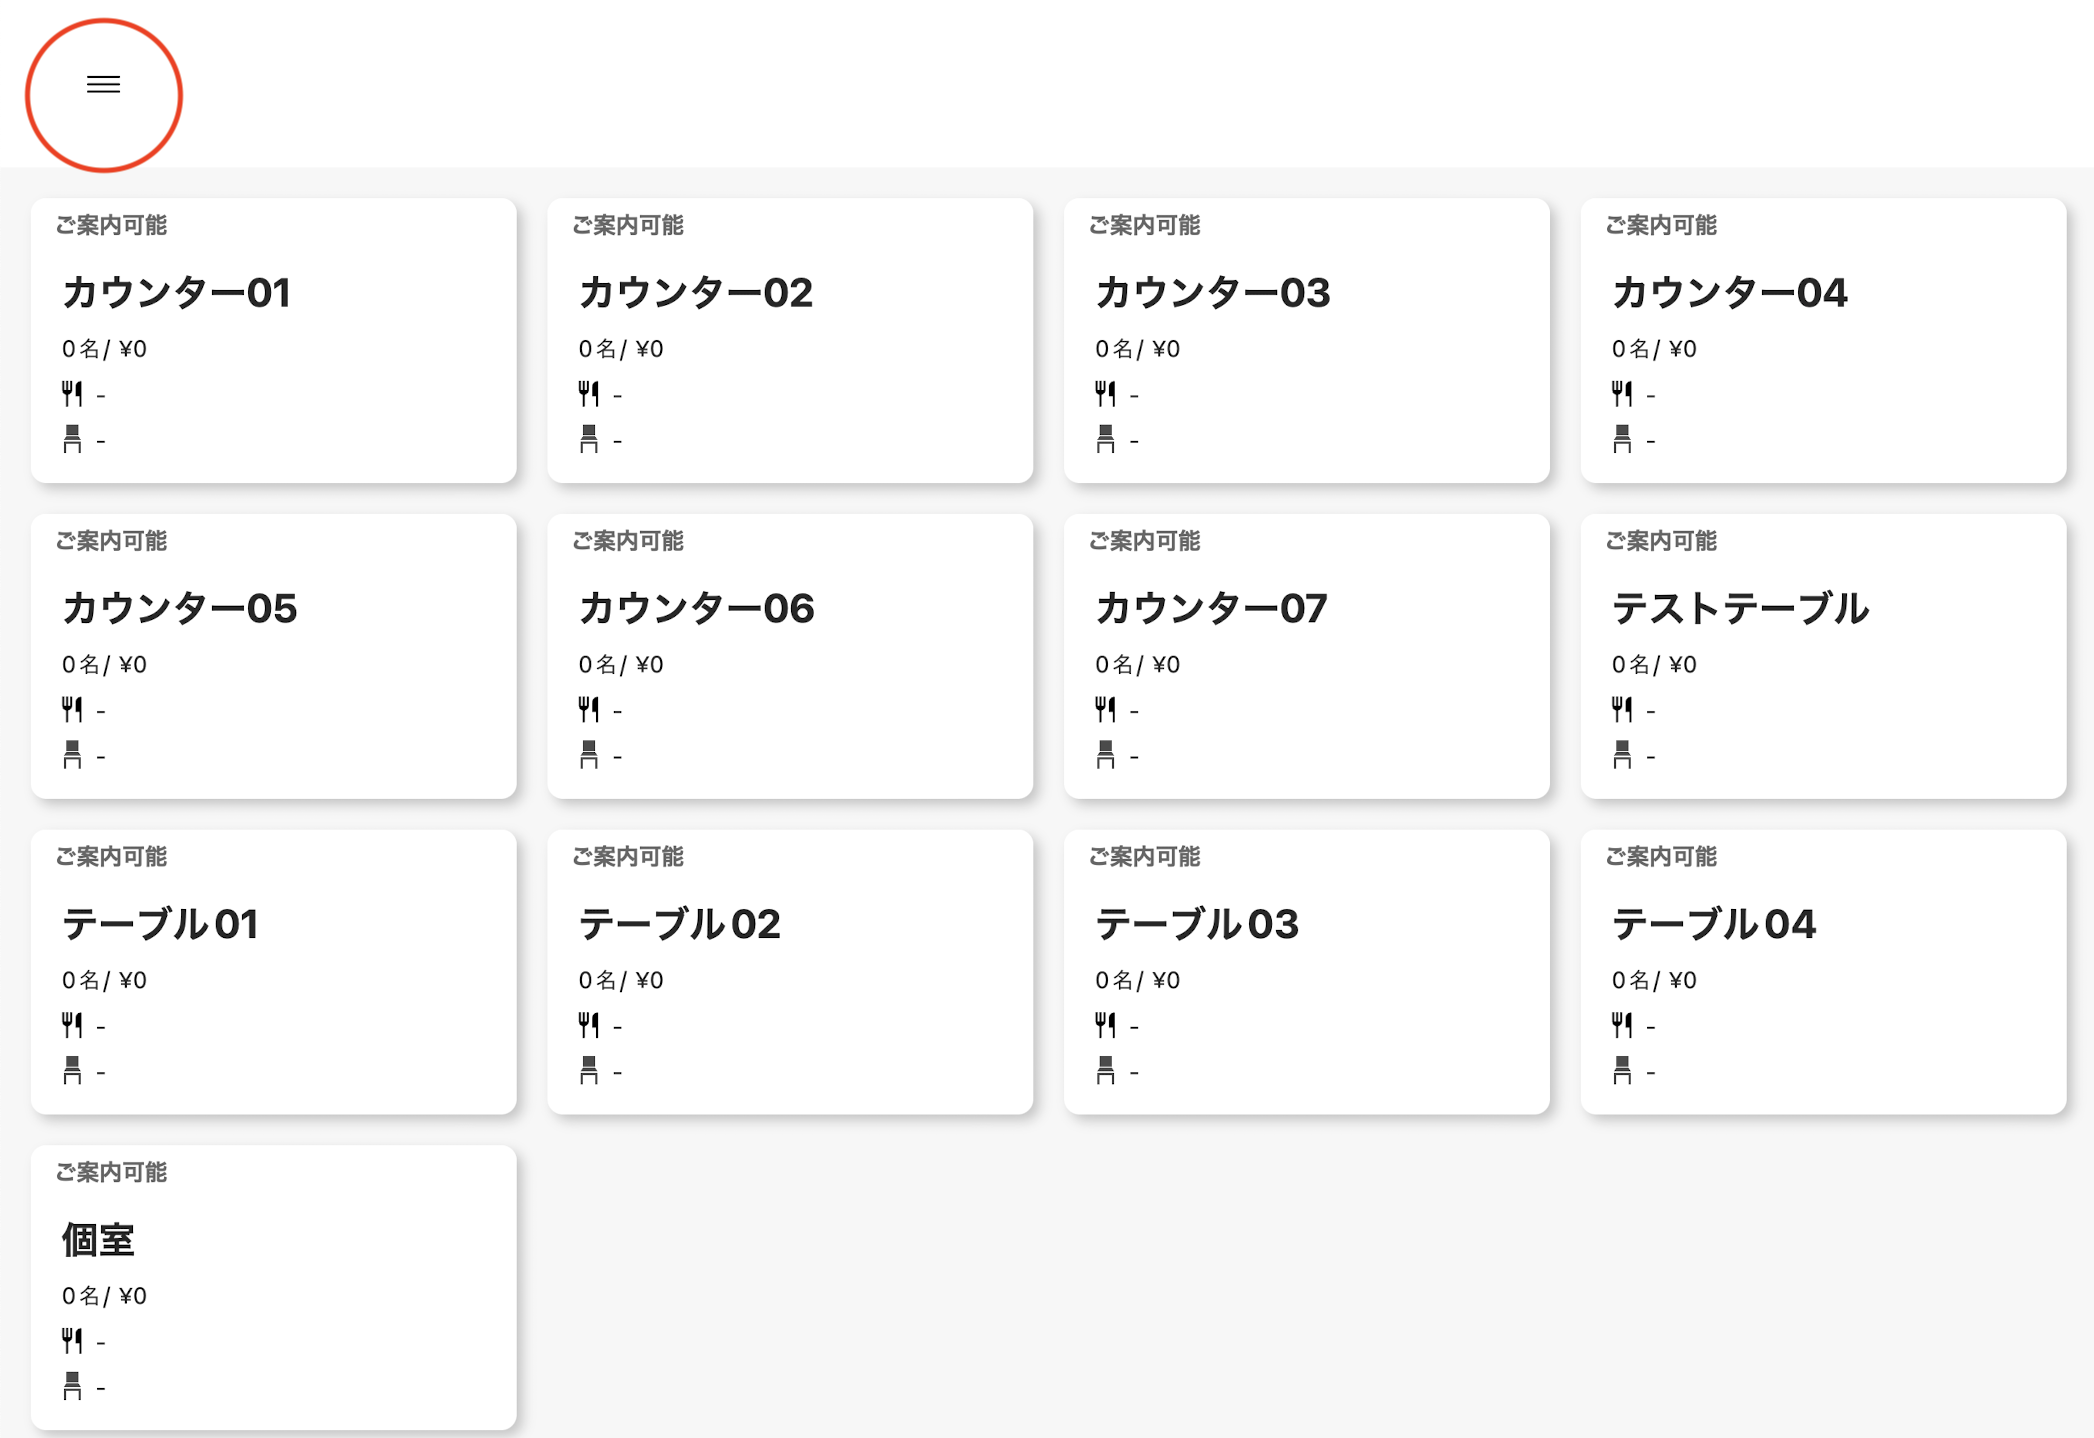This screenshot has width=2094, height=1438.
Task: Select the カウンター01 table card
Action: point(273,340)
